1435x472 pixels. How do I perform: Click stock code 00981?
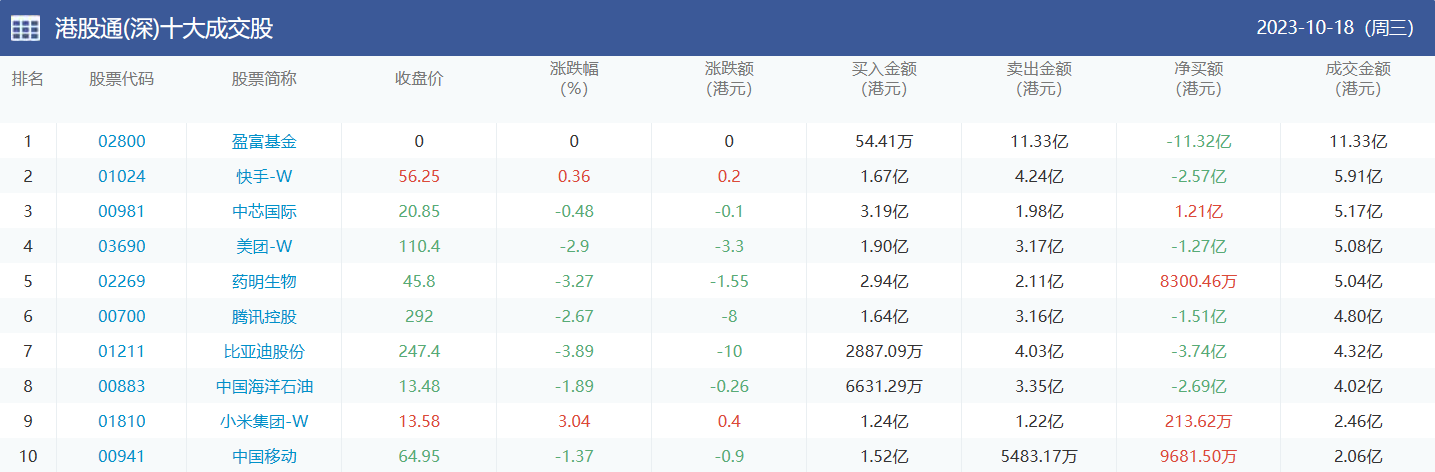point(122,212)
